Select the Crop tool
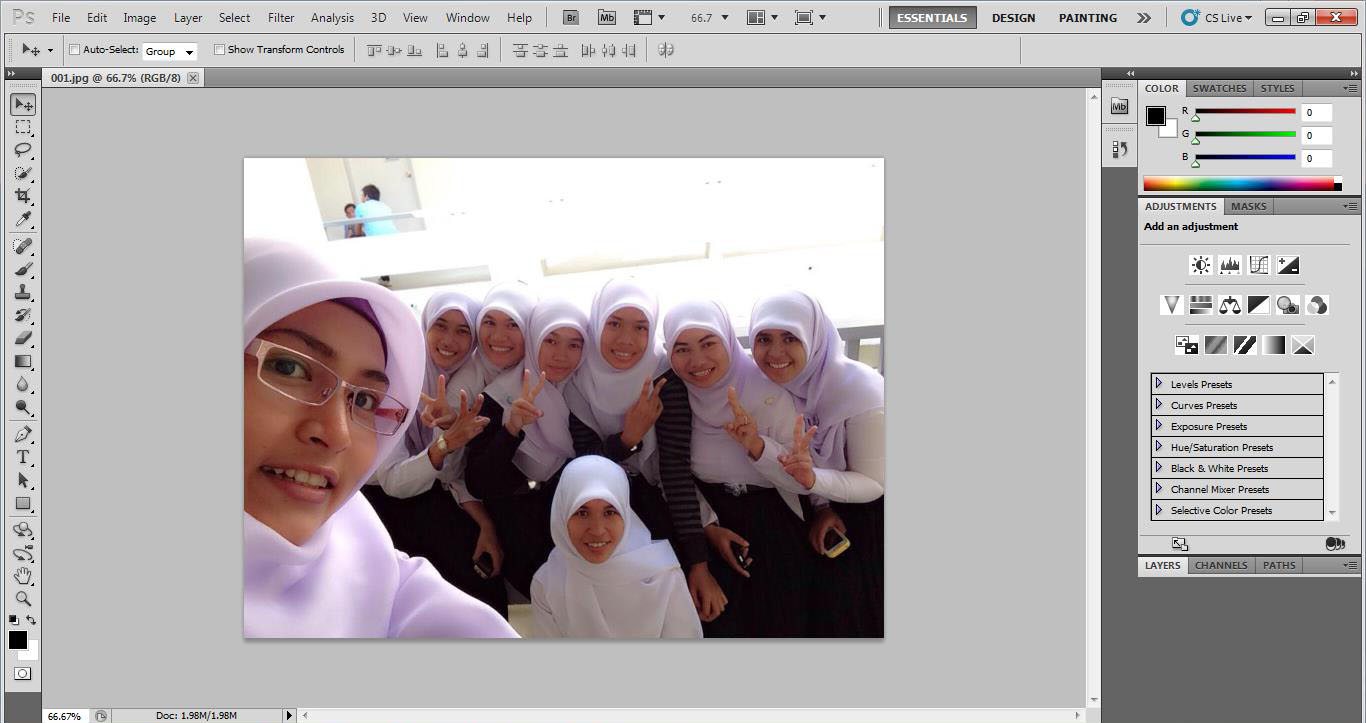The height and width of the screenshot is (723, 1366). coord(23,196)
